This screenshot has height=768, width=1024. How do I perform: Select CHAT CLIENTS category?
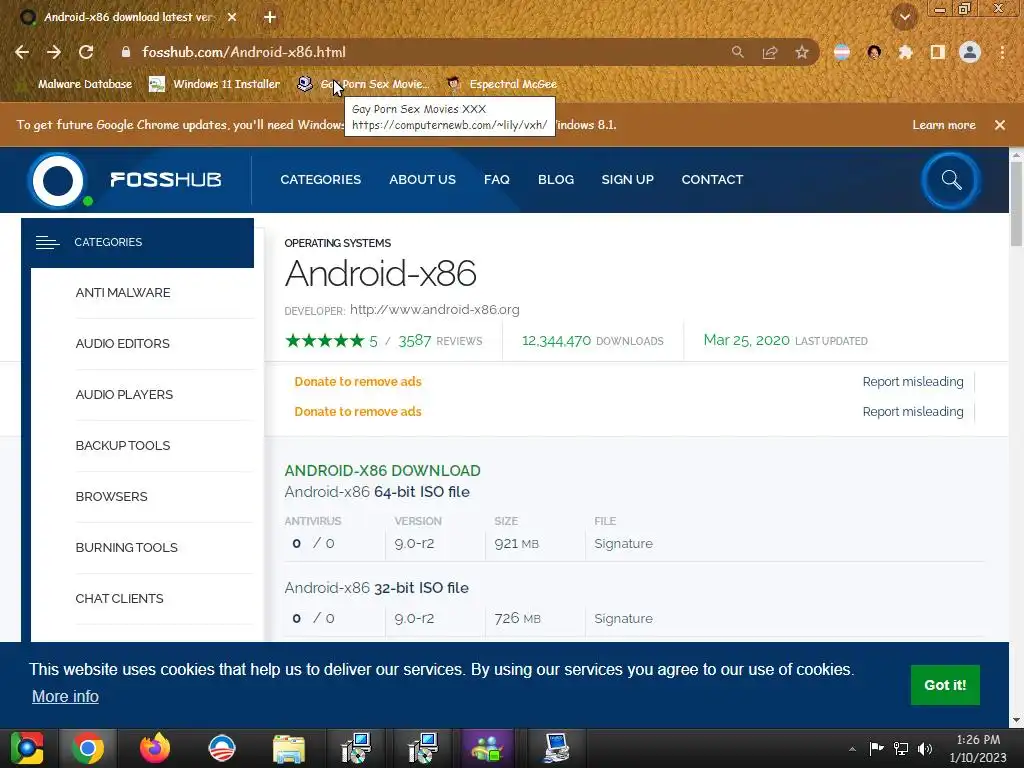click(x=120, y=598)
